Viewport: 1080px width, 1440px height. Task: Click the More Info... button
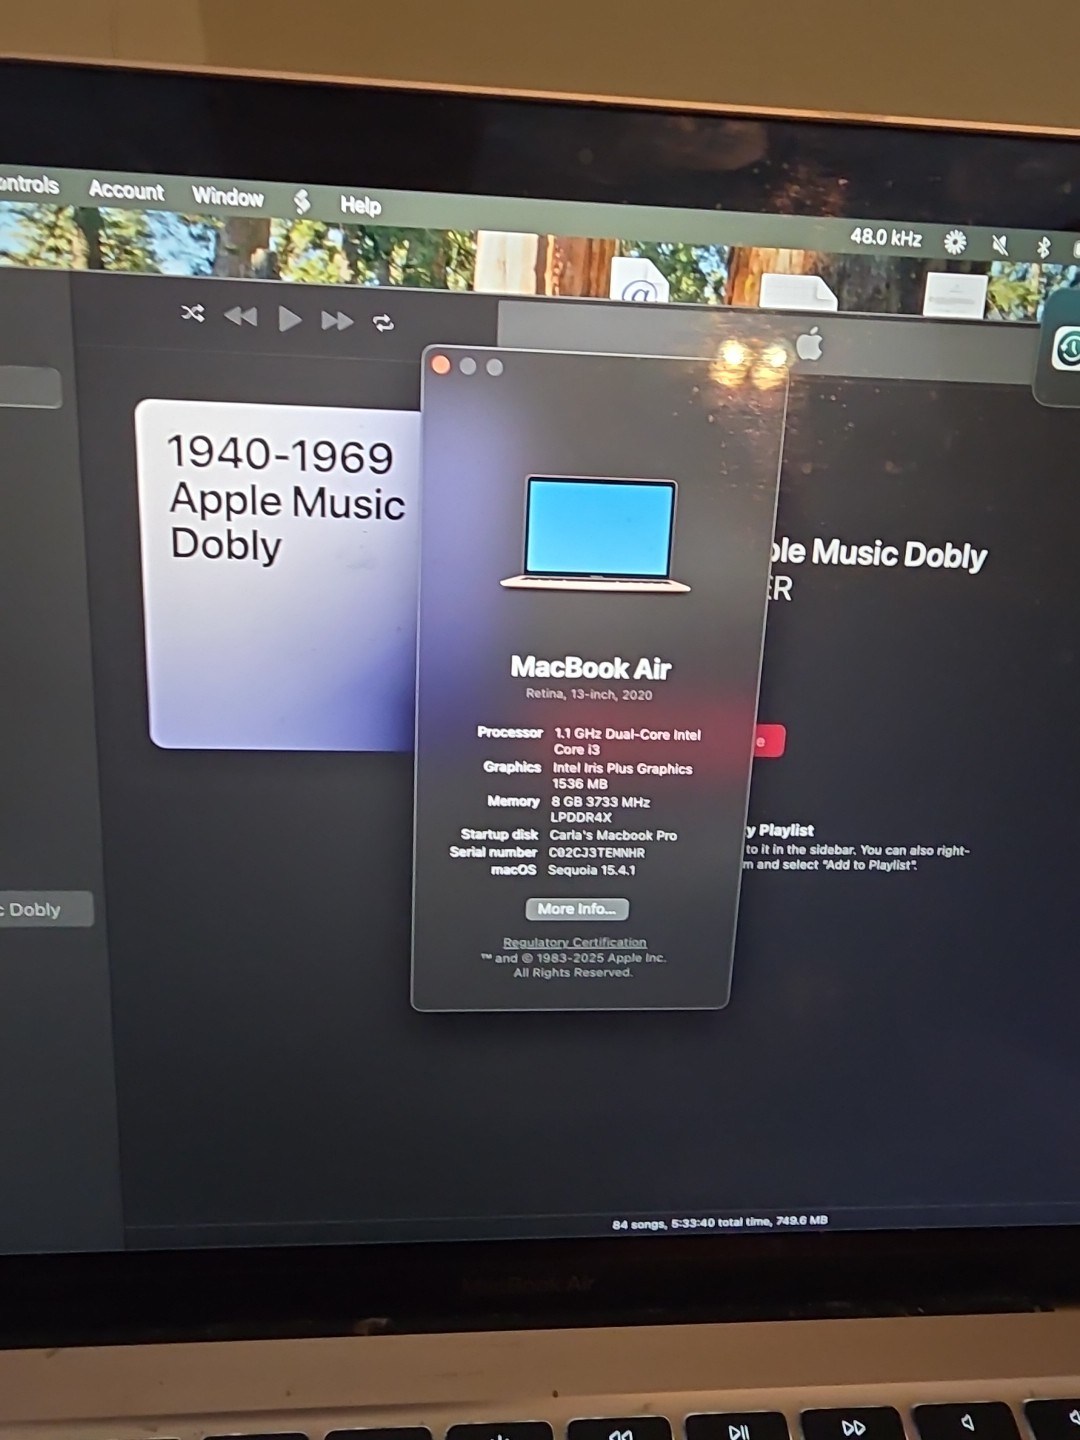[x=577, y=909]
